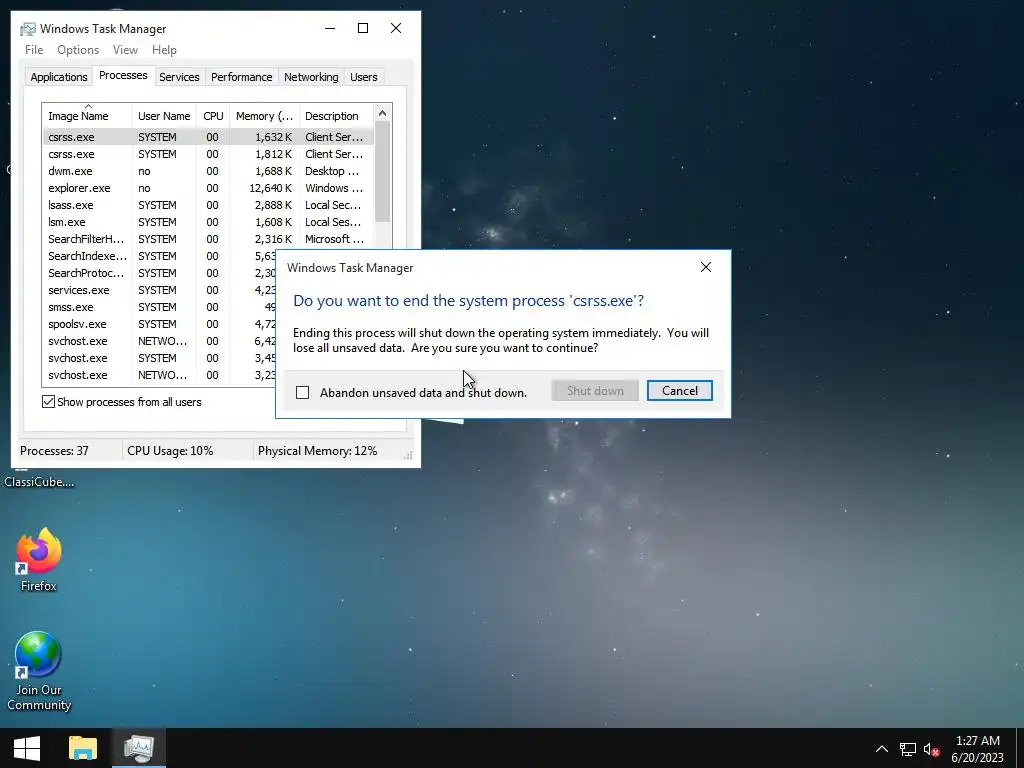
Task: Click Physical Memory: 12% status entry
Action: [317, 451]
